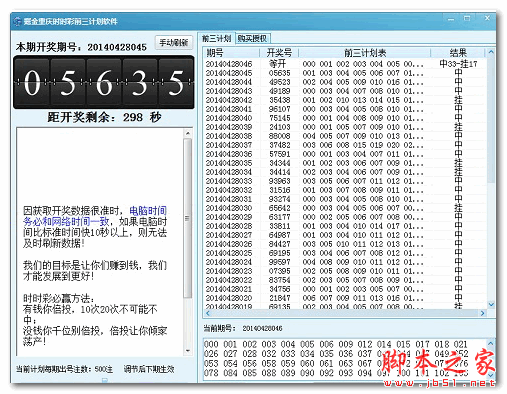Screen dimensions: 507x394
Task: Select row 20140428022 with 83754
Action: click(345, 280)
